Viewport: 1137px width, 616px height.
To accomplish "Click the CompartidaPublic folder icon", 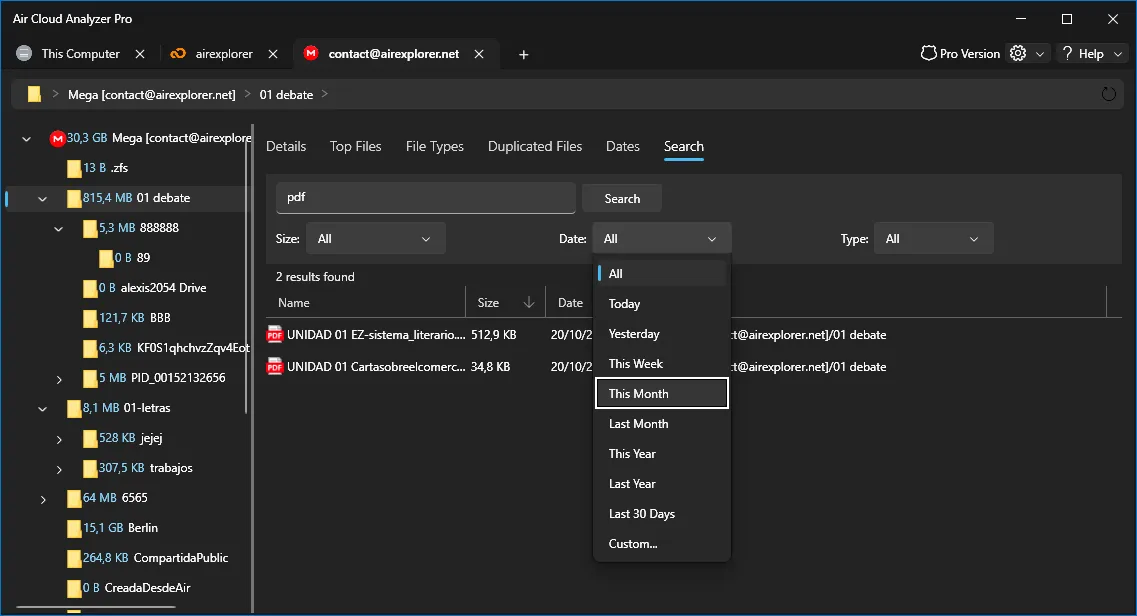I will click(73, 558).
